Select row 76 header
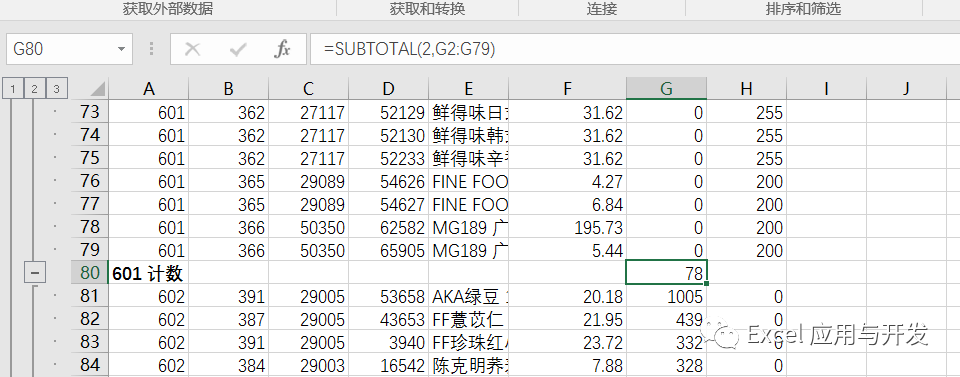This screenshot has width=960, height=377. [89, 181]
